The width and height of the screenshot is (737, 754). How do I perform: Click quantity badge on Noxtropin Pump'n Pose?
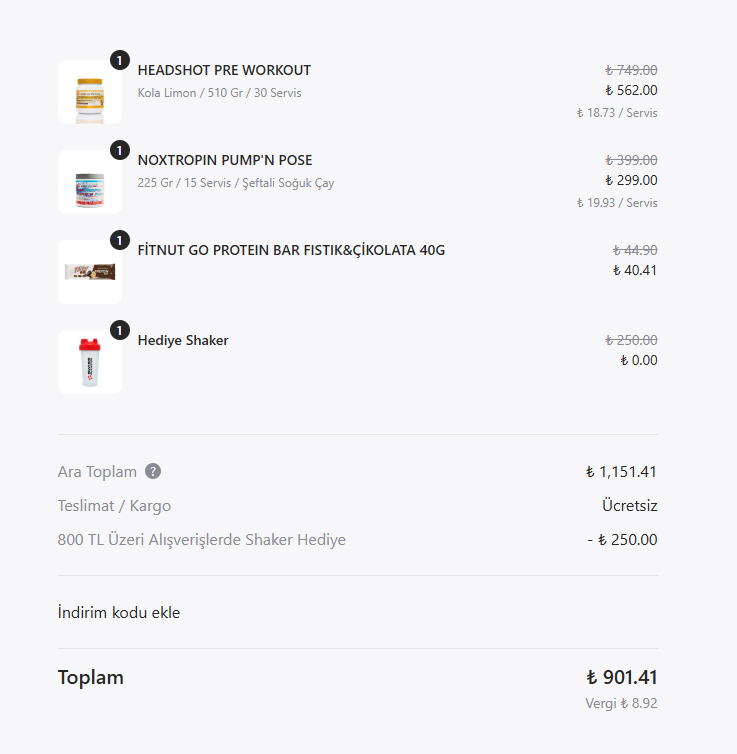[120, 150]
